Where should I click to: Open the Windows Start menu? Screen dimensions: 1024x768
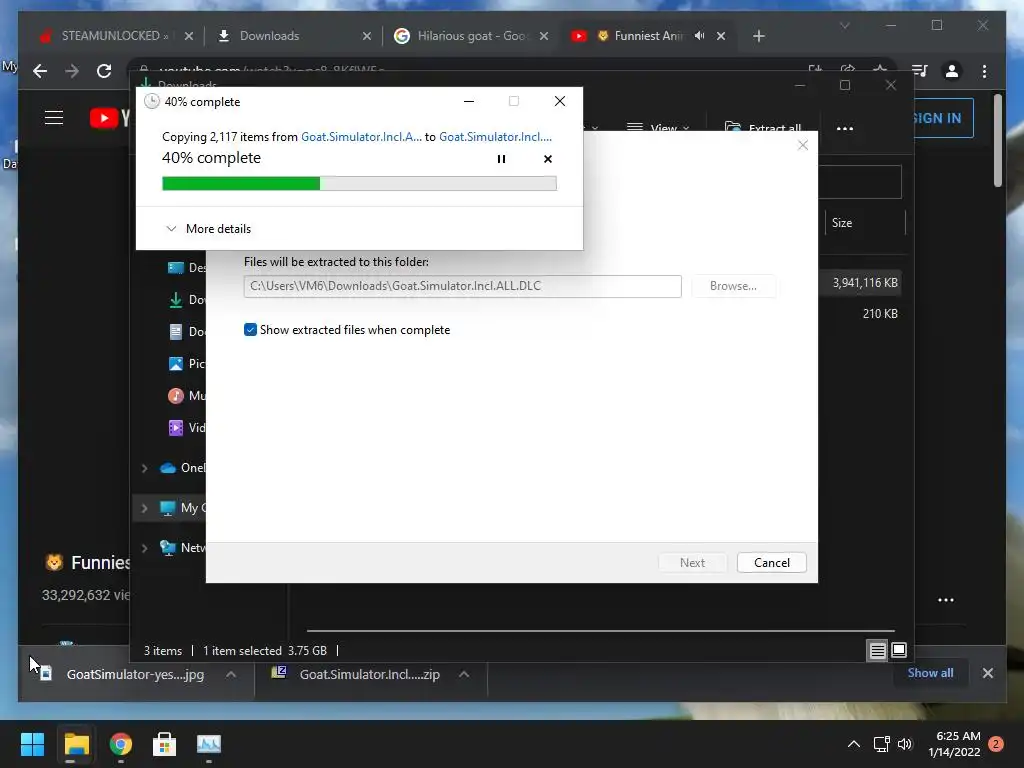point(32,744)
